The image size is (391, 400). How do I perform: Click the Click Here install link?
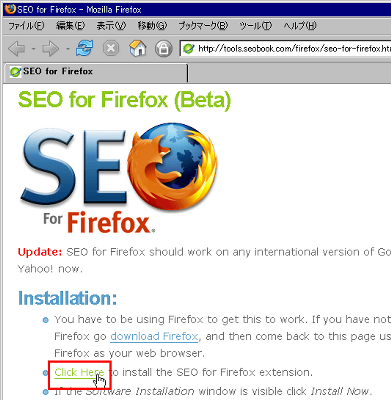click(79, 372)
